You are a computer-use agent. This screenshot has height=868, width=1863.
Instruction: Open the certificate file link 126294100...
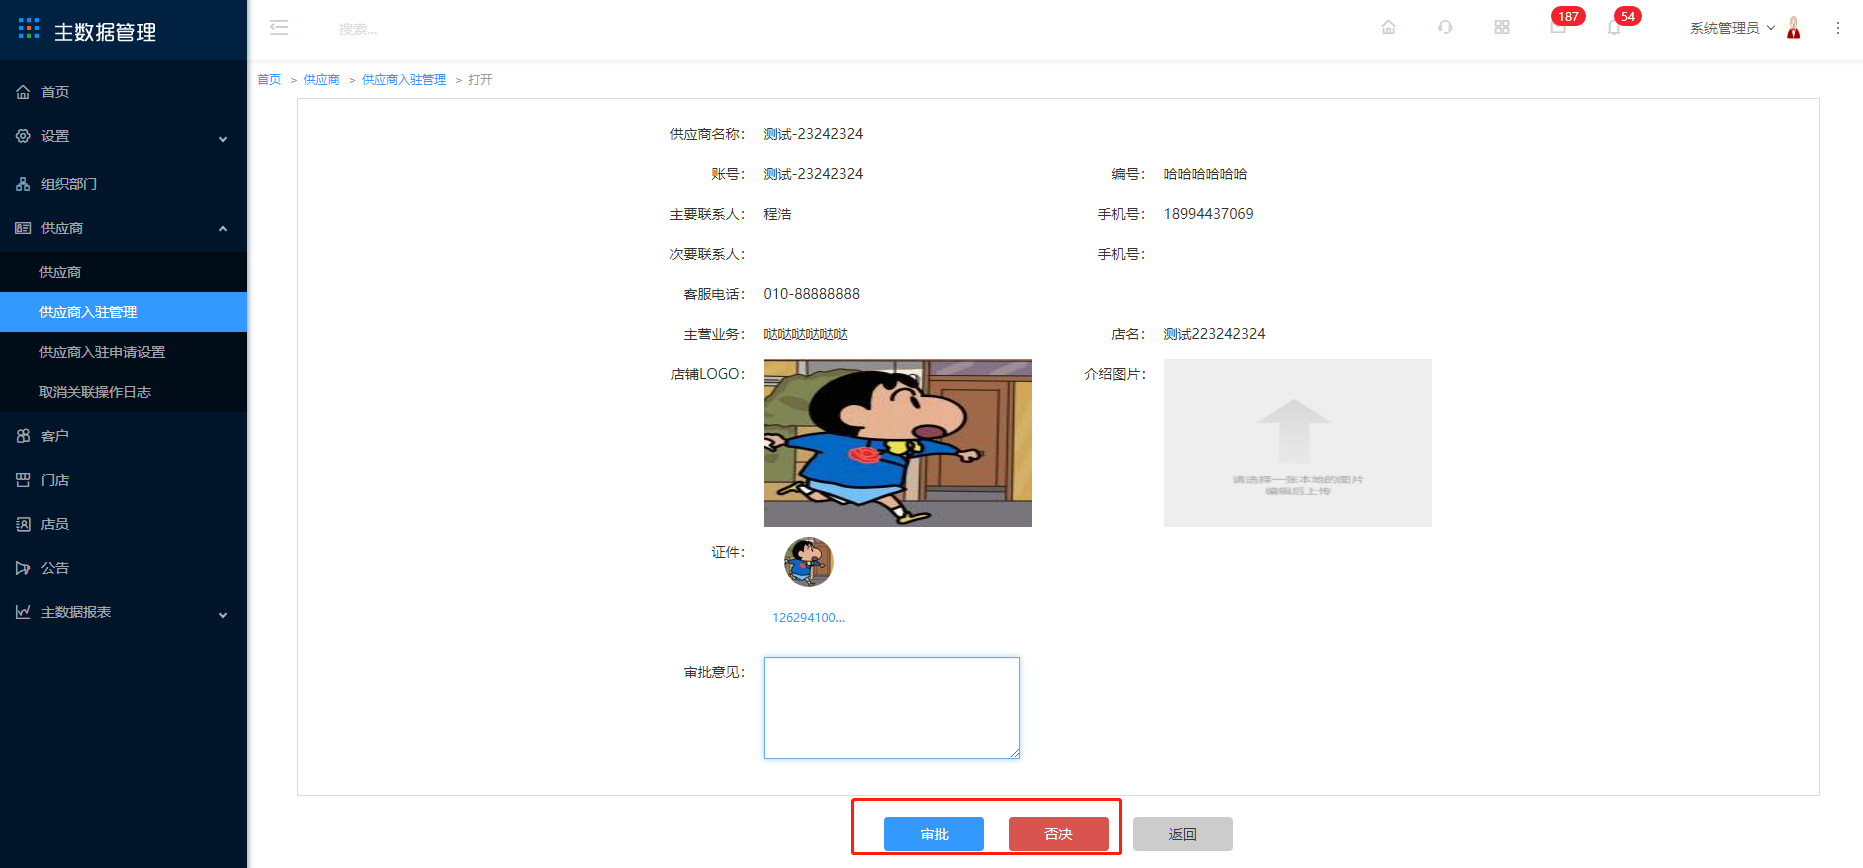point(808,618)
